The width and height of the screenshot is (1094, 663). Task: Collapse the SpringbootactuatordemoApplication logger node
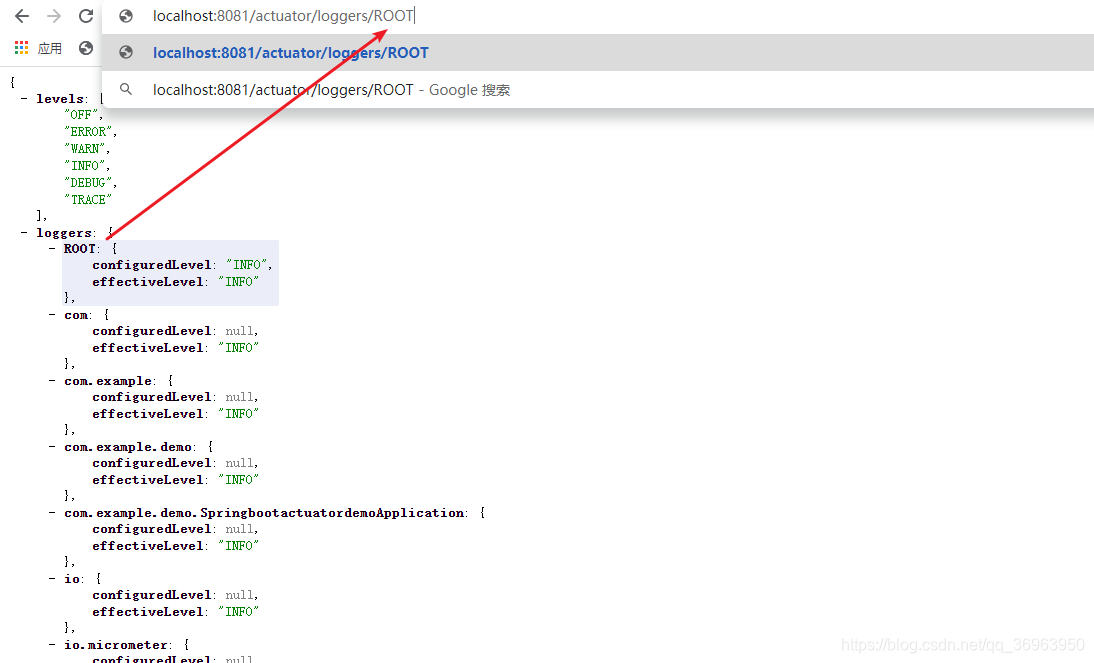click(x=52, y=512)
